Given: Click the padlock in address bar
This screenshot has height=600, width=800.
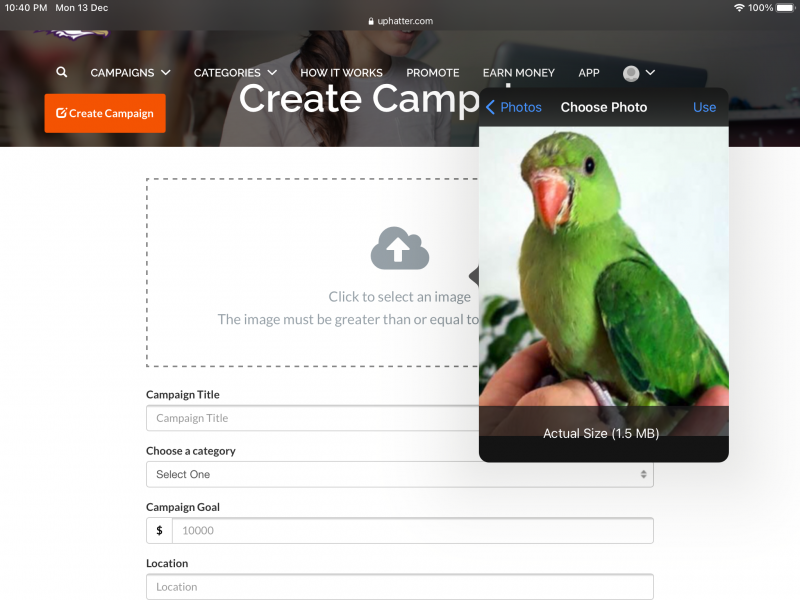Looking at the screenshot, I should [x=371, y=21].
